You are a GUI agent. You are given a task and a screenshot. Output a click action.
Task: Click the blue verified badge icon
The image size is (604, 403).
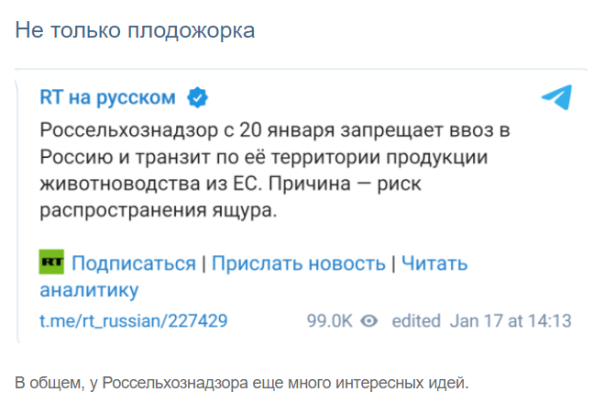coord(199,98)
